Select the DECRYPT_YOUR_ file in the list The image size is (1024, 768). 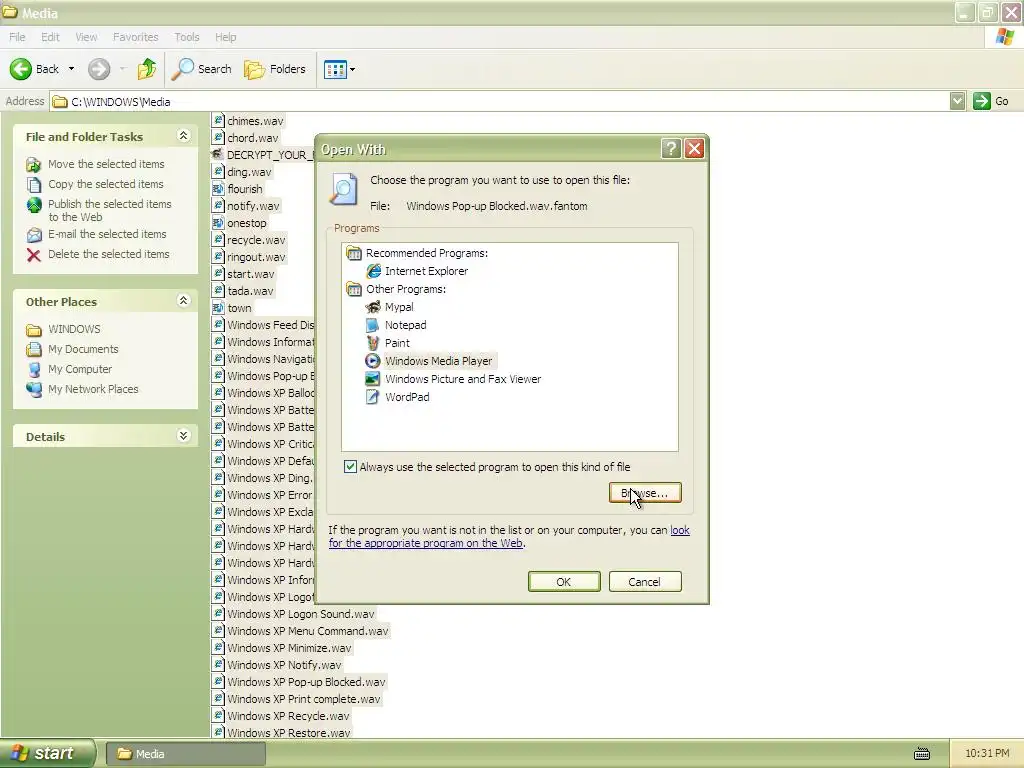(x=263, y=155)
